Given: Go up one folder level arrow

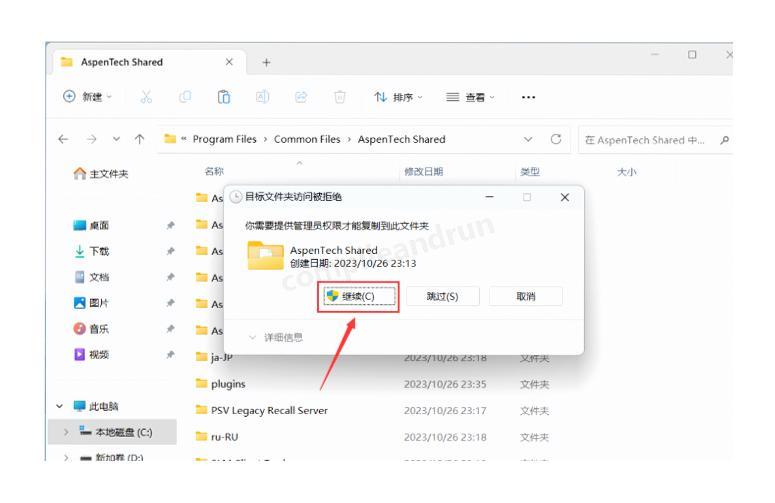Looking at the screenshot, I should click(139, 139).
